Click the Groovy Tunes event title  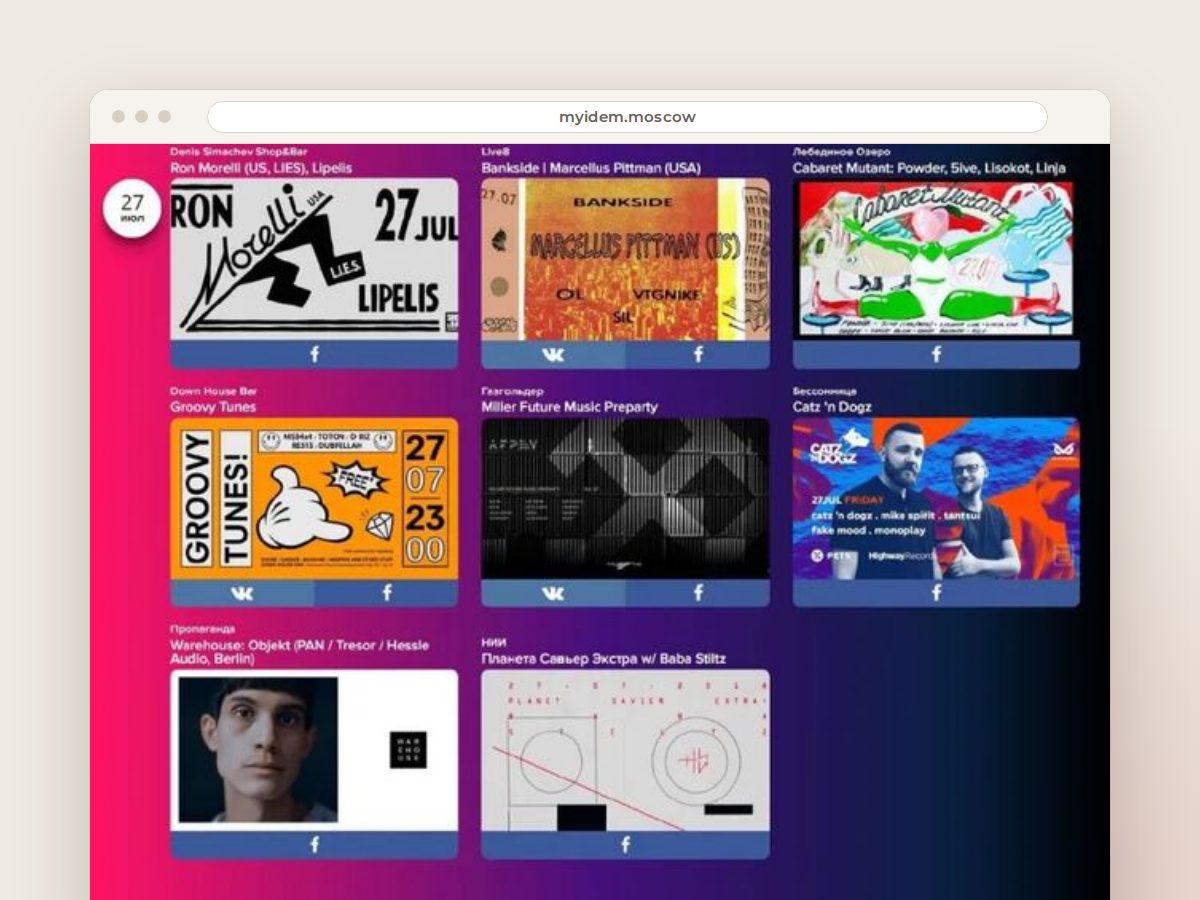pos(213,407)
